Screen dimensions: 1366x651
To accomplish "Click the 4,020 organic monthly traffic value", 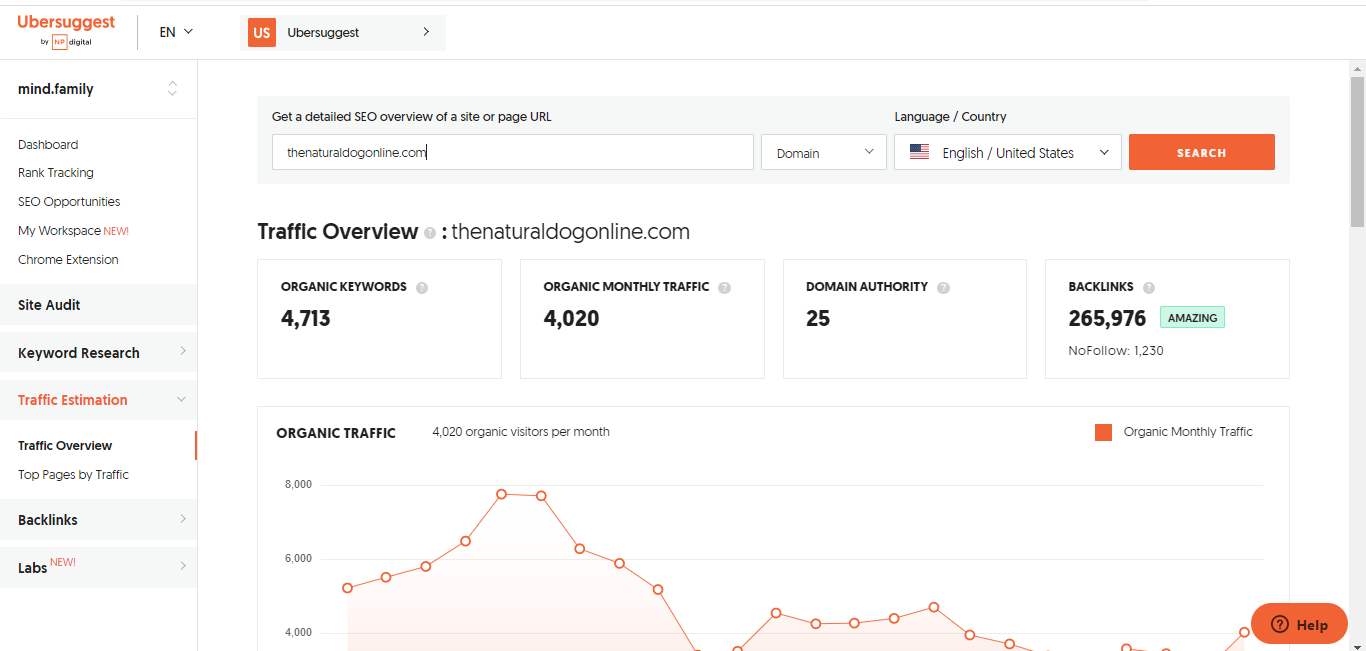I will pos(572,319).
